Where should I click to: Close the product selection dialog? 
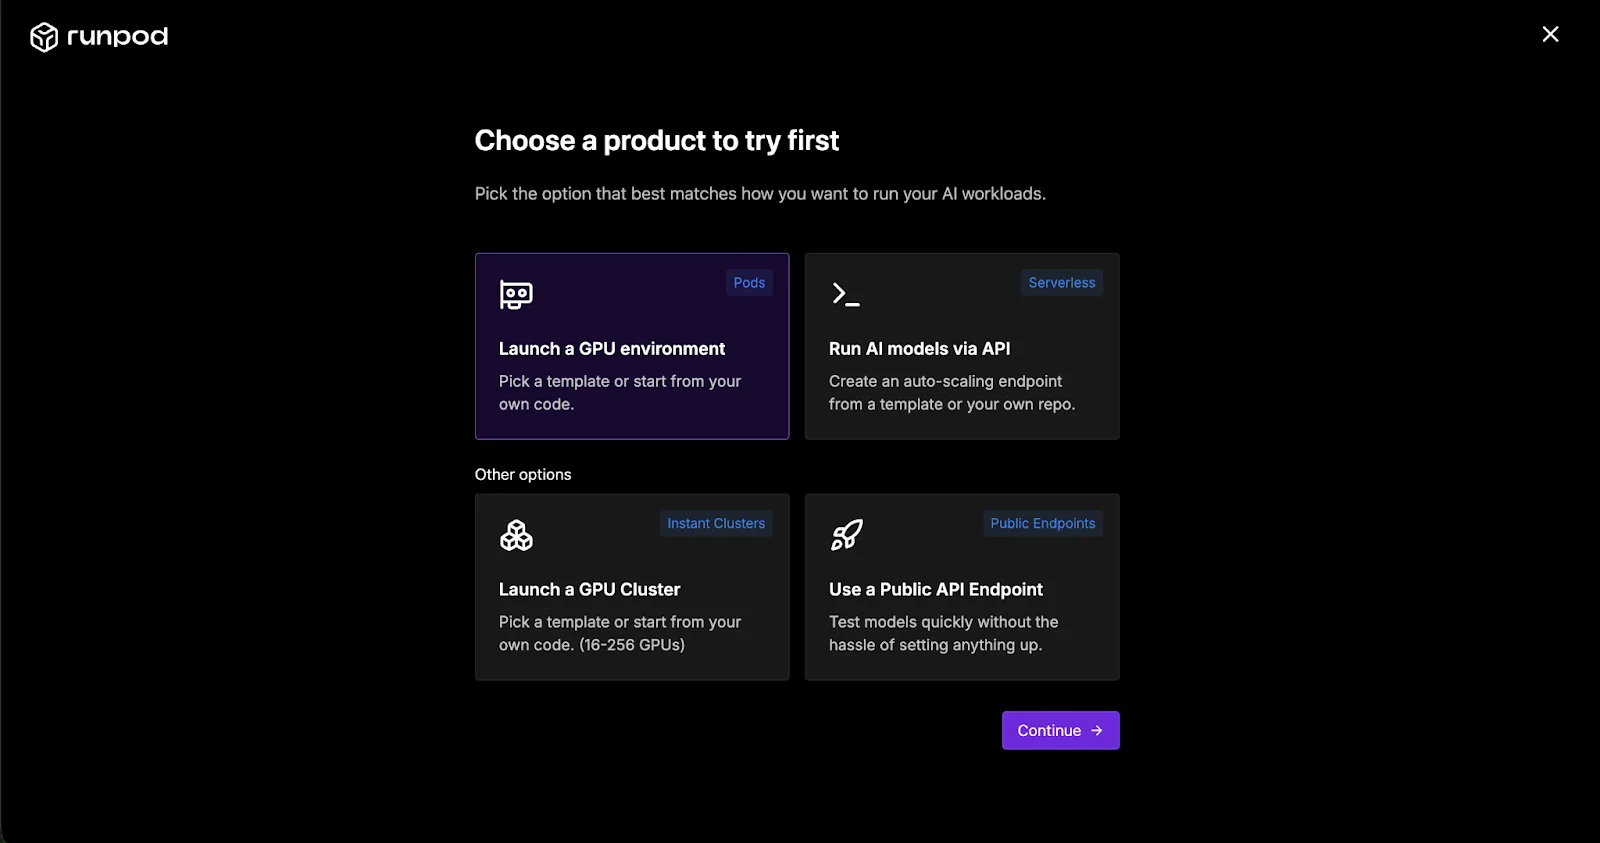coord(1550,35)
